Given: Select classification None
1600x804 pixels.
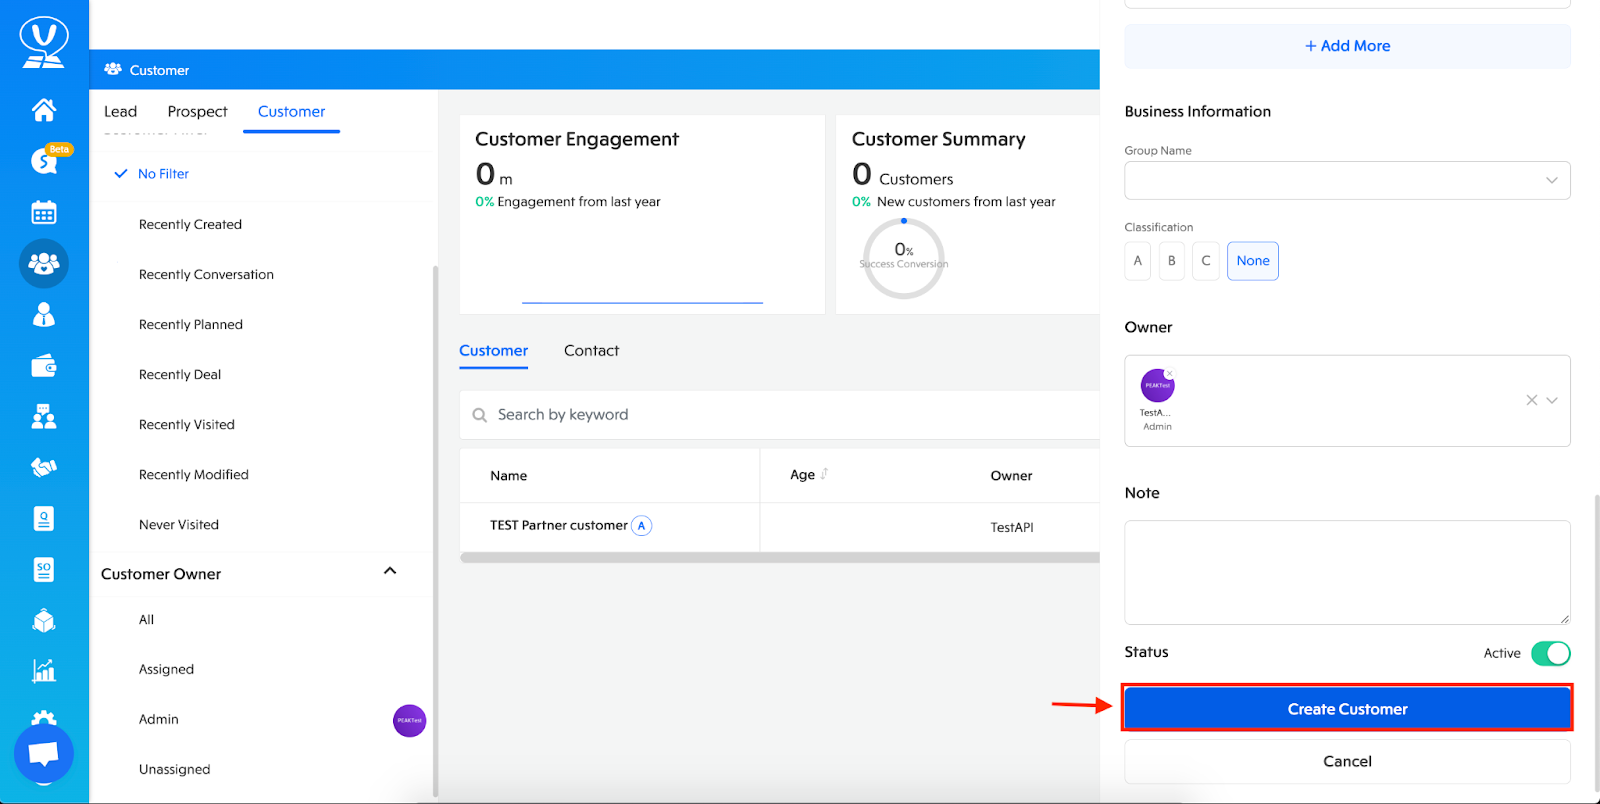Looking at the screenshot, I should point(1253,261).
